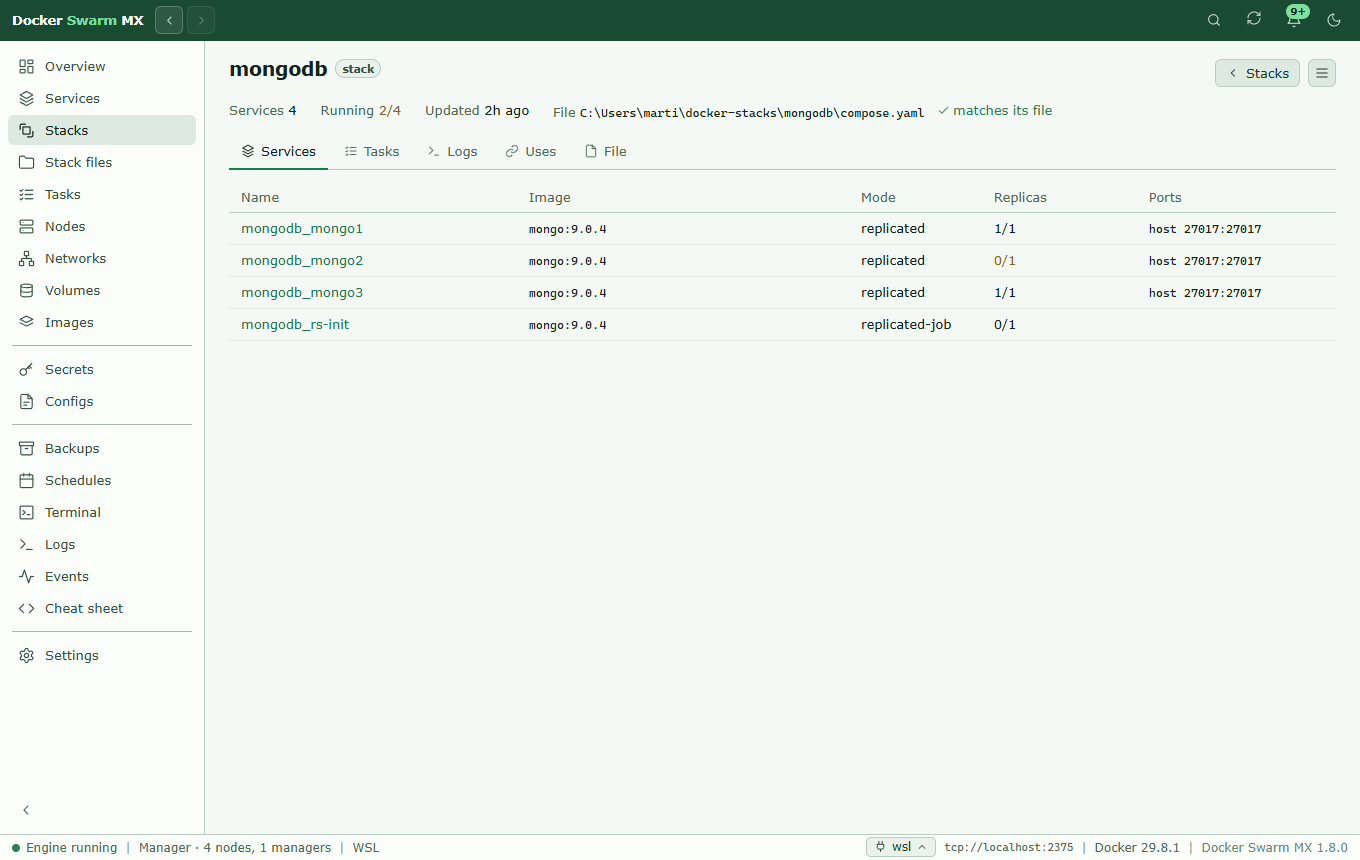Open Settings from the sidebar

(102, 655)
